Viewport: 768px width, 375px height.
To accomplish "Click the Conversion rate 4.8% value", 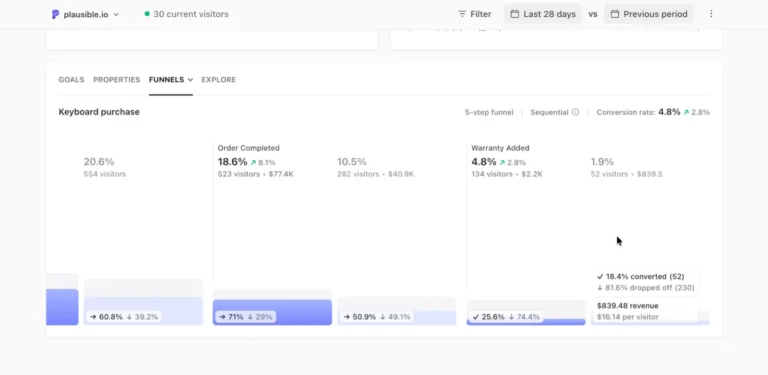I will click(x=669, y=112).
